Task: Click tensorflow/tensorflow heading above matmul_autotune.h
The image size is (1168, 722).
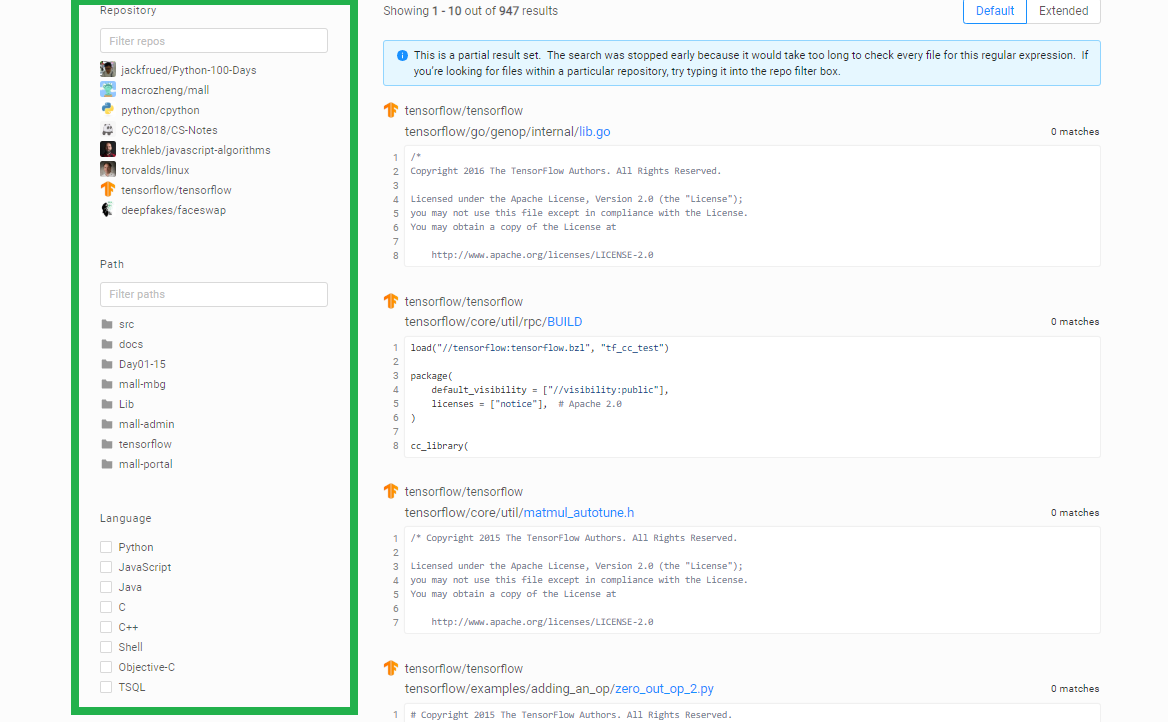Action: pos(463,492)
